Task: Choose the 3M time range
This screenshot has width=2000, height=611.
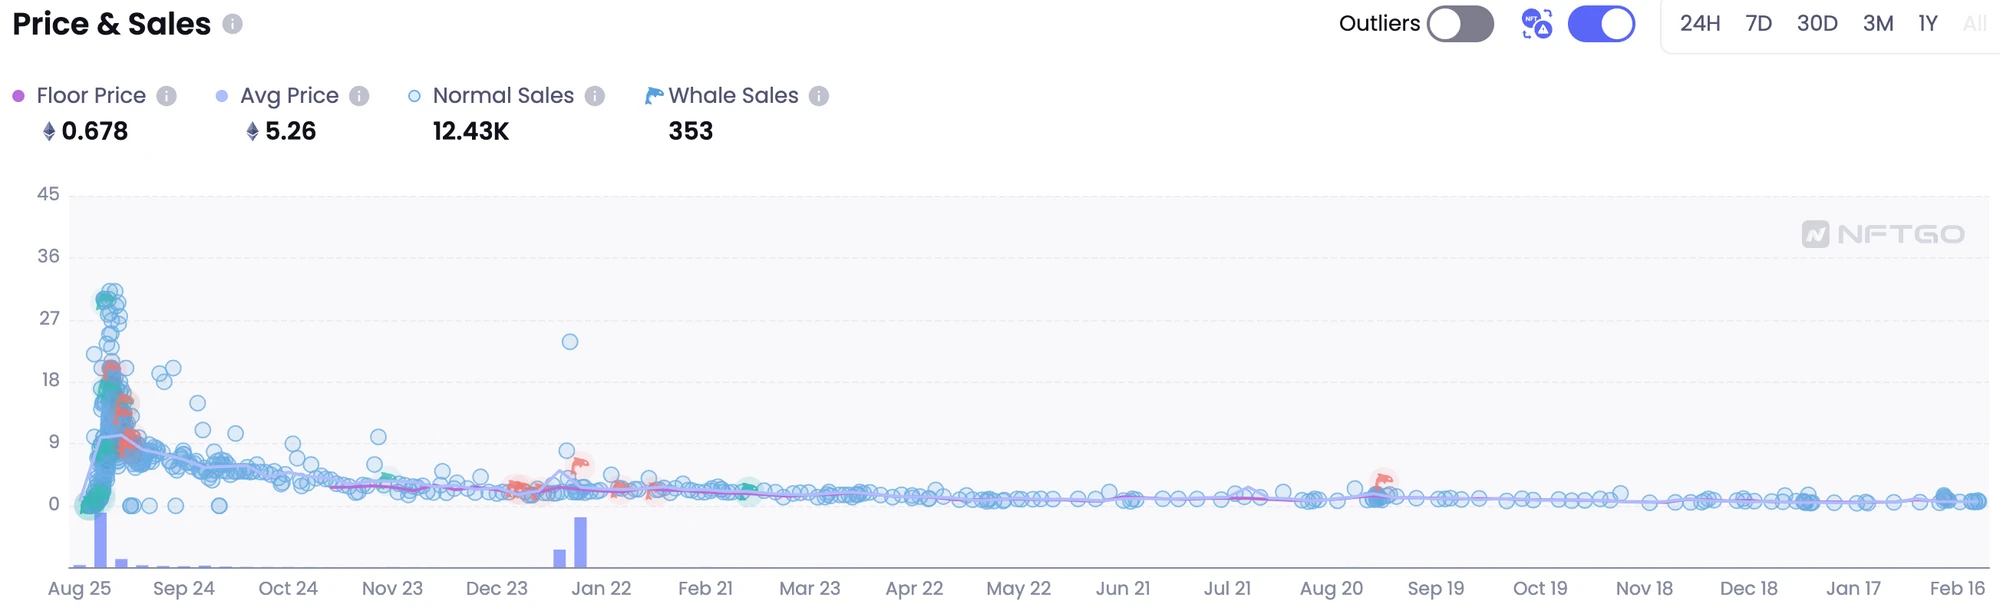Action: (x=1878, y=24)
